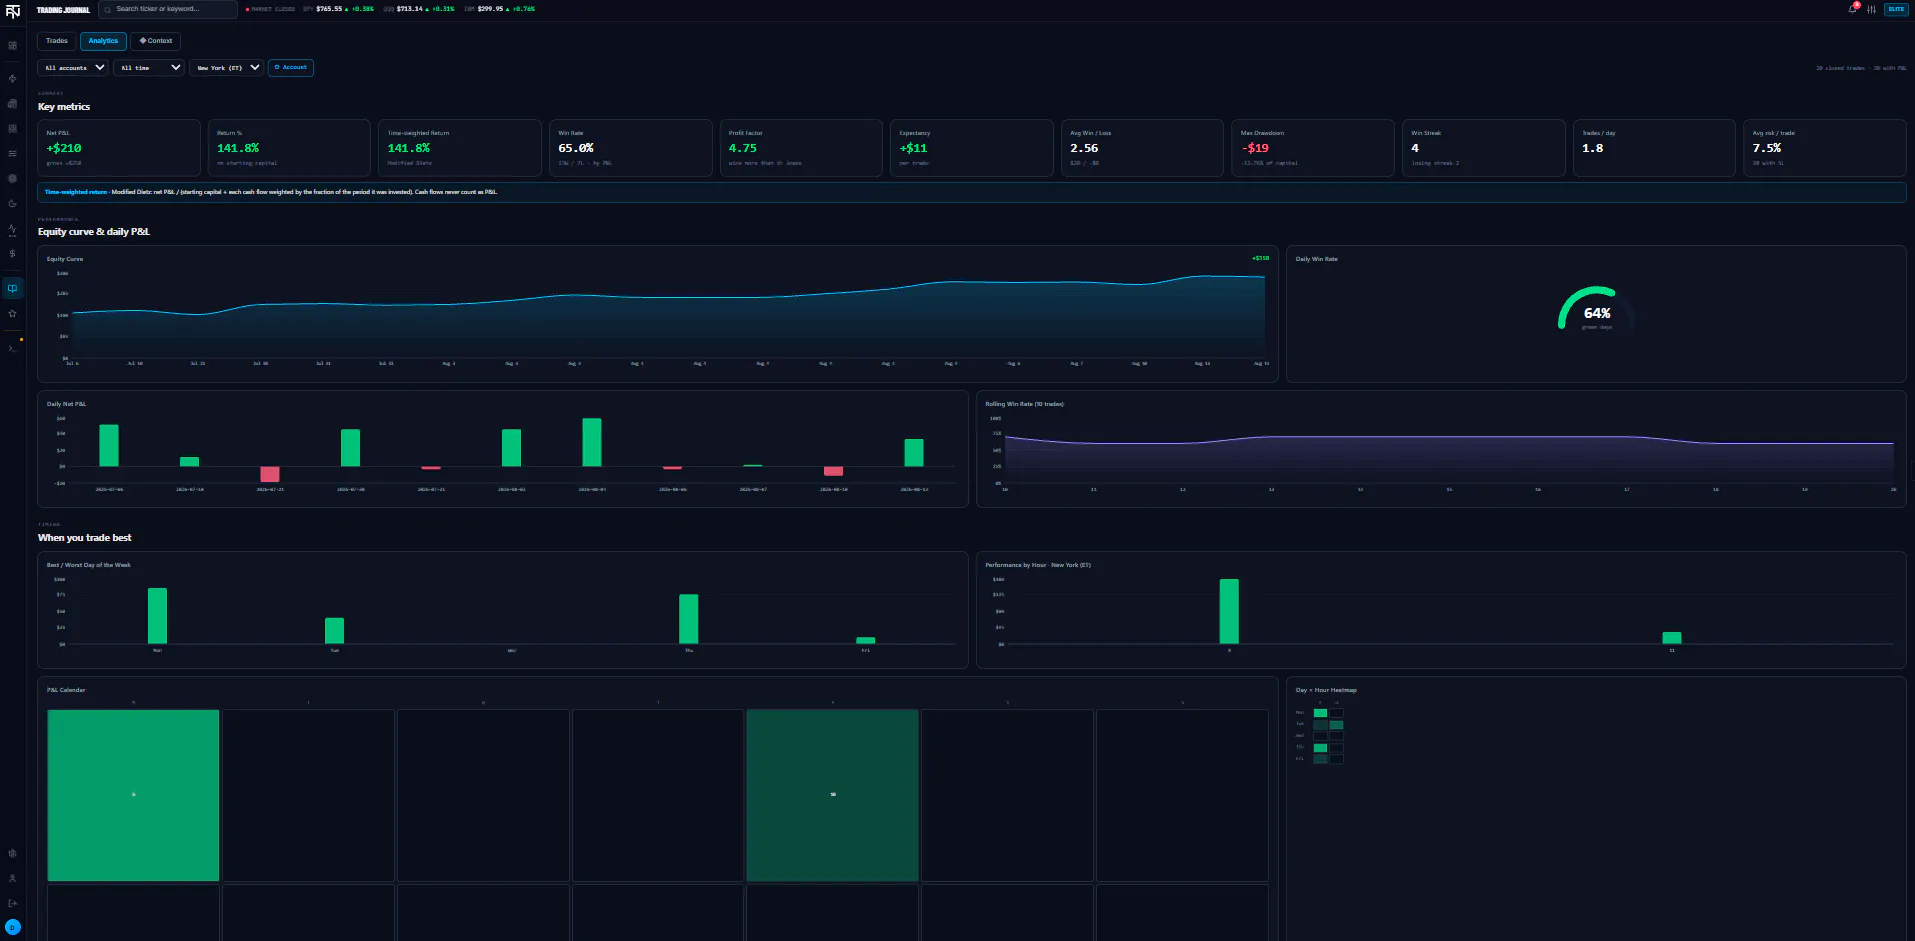Click the Mon row bright heatmap cell

[1320, 713]
